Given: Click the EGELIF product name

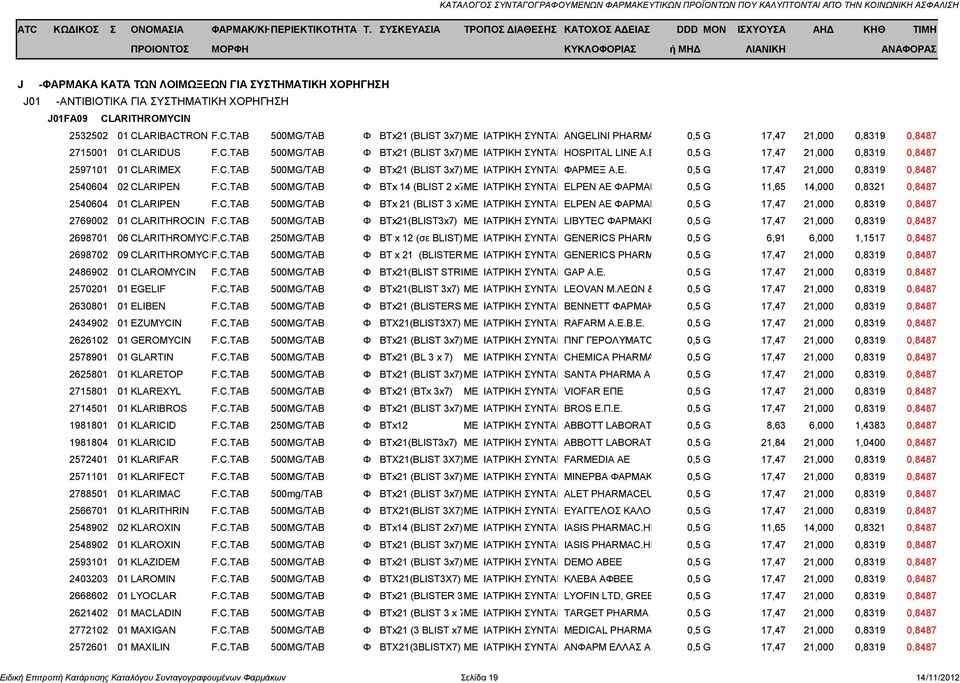Looking at the screenshot, I should [x=148, y=289].
